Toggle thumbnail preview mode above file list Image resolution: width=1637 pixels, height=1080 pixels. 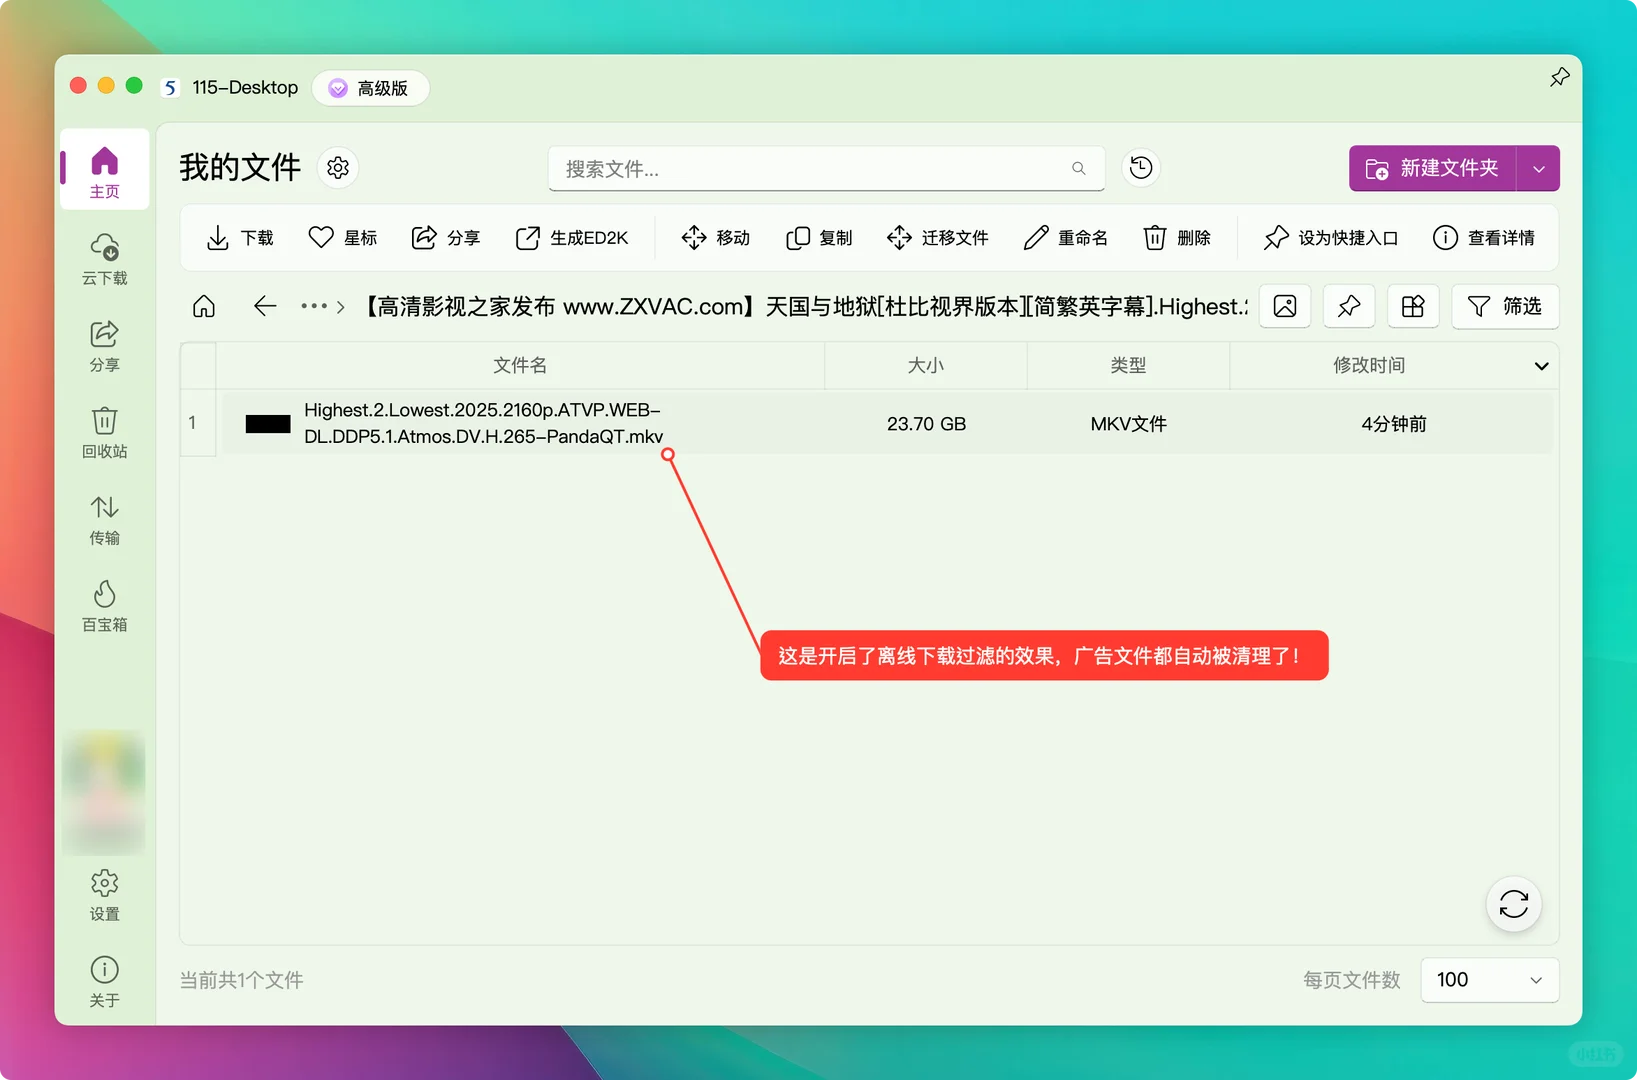(x=1284, y=306)
